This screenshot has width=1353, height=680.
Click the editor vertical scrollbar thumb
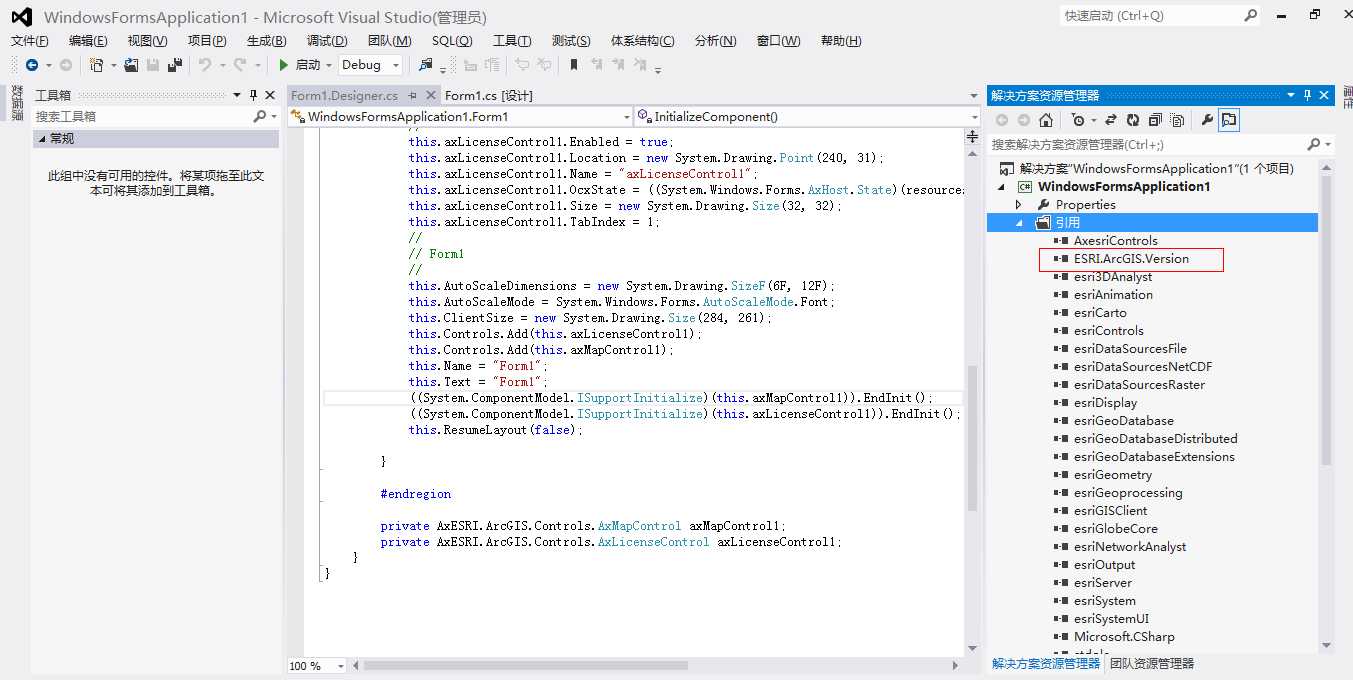[x=972, y=437]
